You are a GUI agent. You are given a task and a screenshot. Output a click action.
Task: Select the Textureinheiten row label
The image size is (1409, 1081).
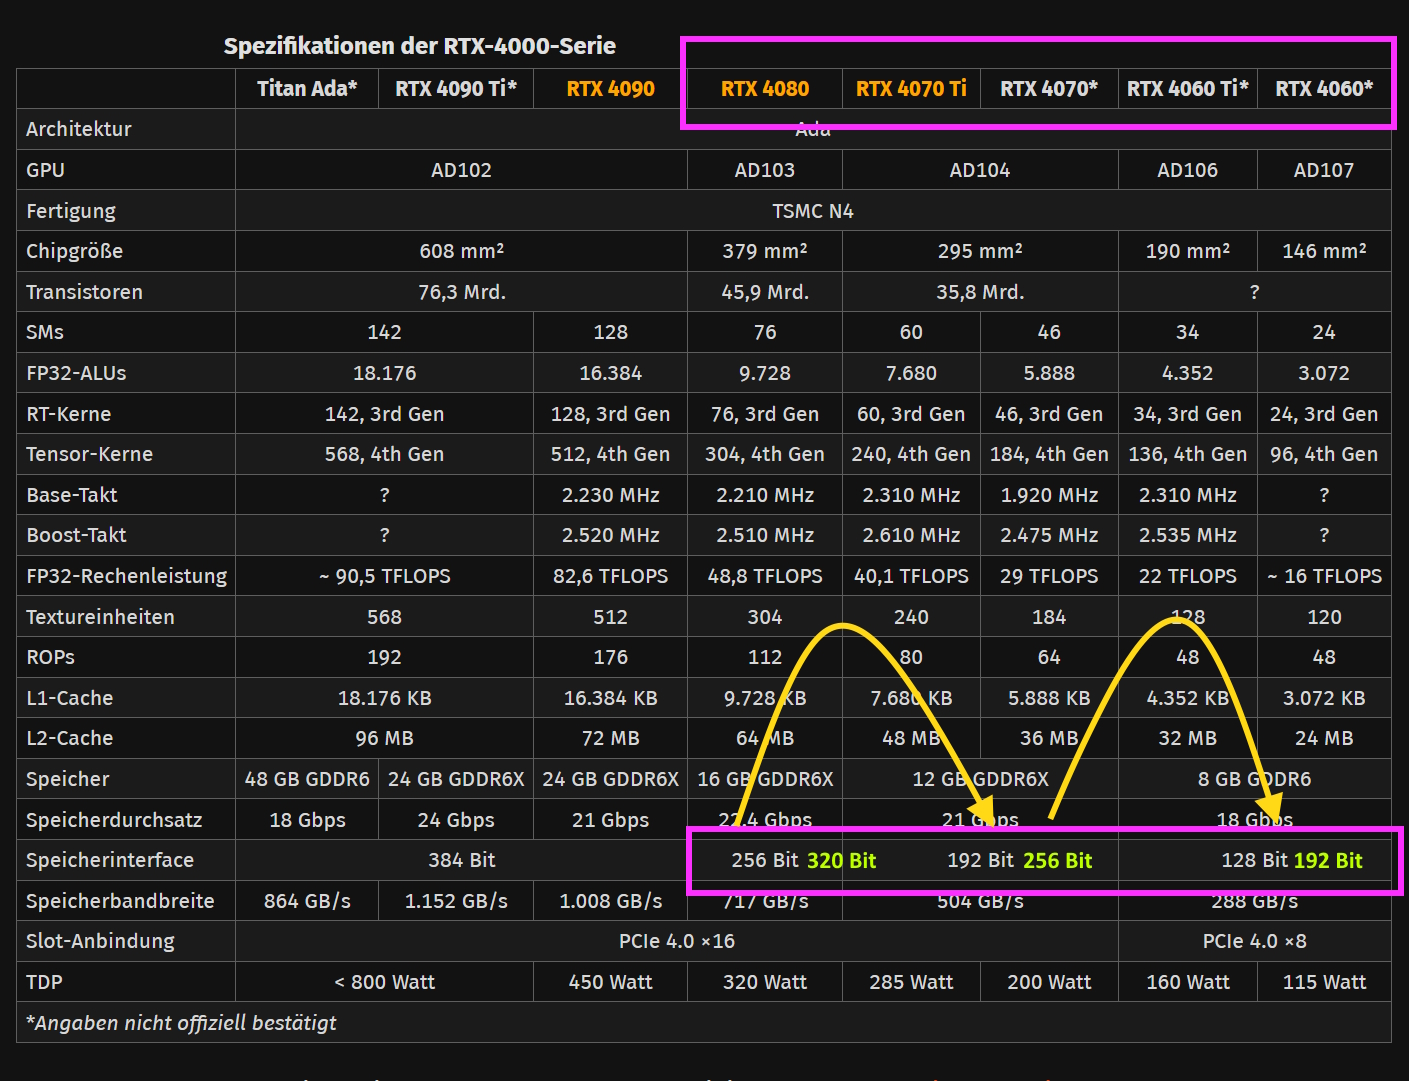[100, 617]
